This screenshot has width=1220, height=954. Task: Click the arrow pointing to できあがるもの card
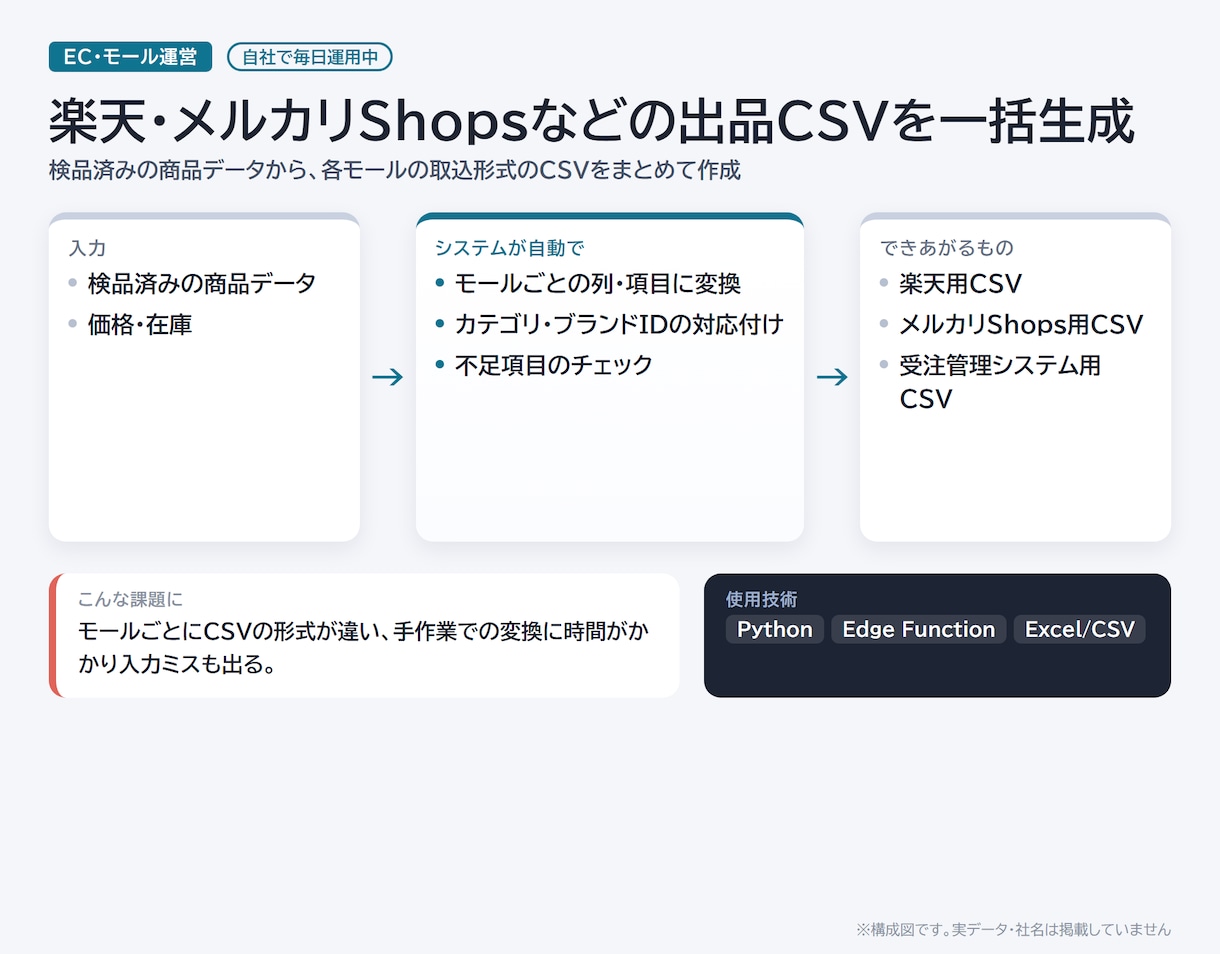pos(832,377)
